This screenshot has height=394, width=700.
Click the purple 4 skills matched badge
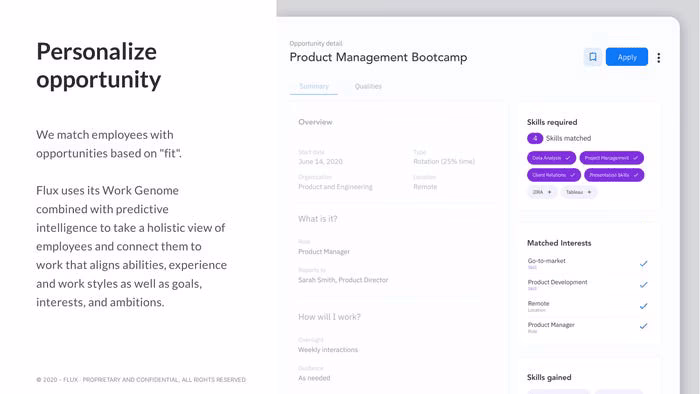pos(535,138)
